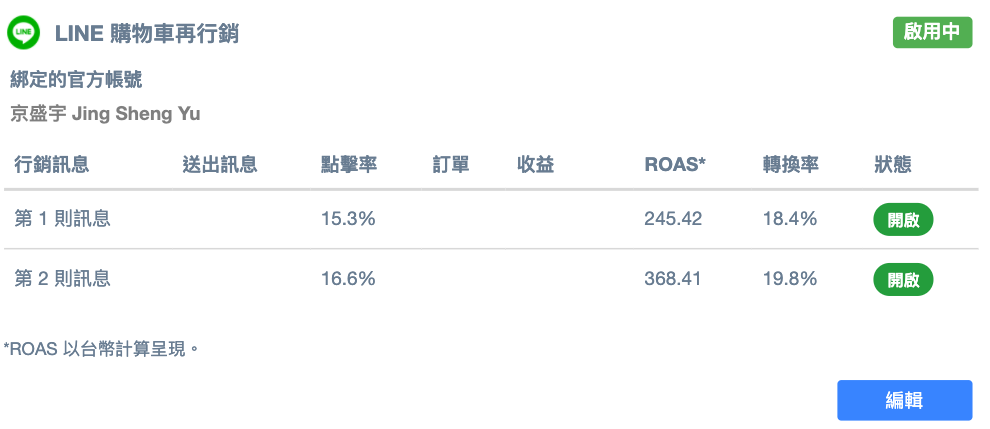Click the 訂單 column header
The height and width of the screenshot is (429, 990).
coord(451,165)
